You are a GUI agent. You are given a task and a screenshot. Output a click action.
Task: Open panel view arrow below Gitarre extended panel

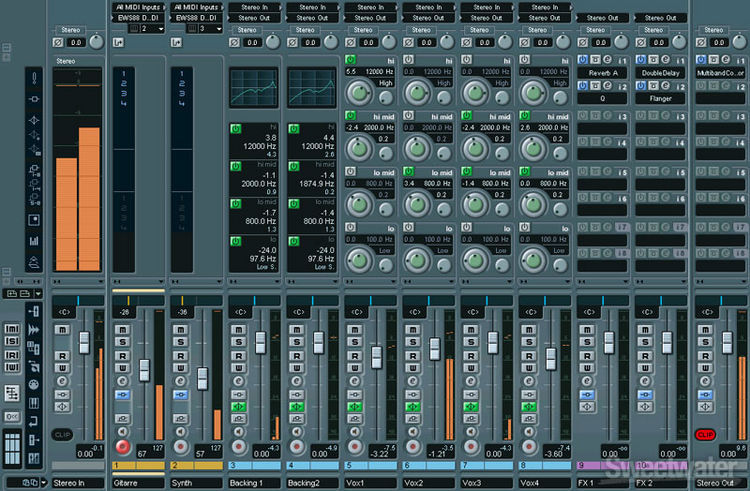tap(161, 282)
